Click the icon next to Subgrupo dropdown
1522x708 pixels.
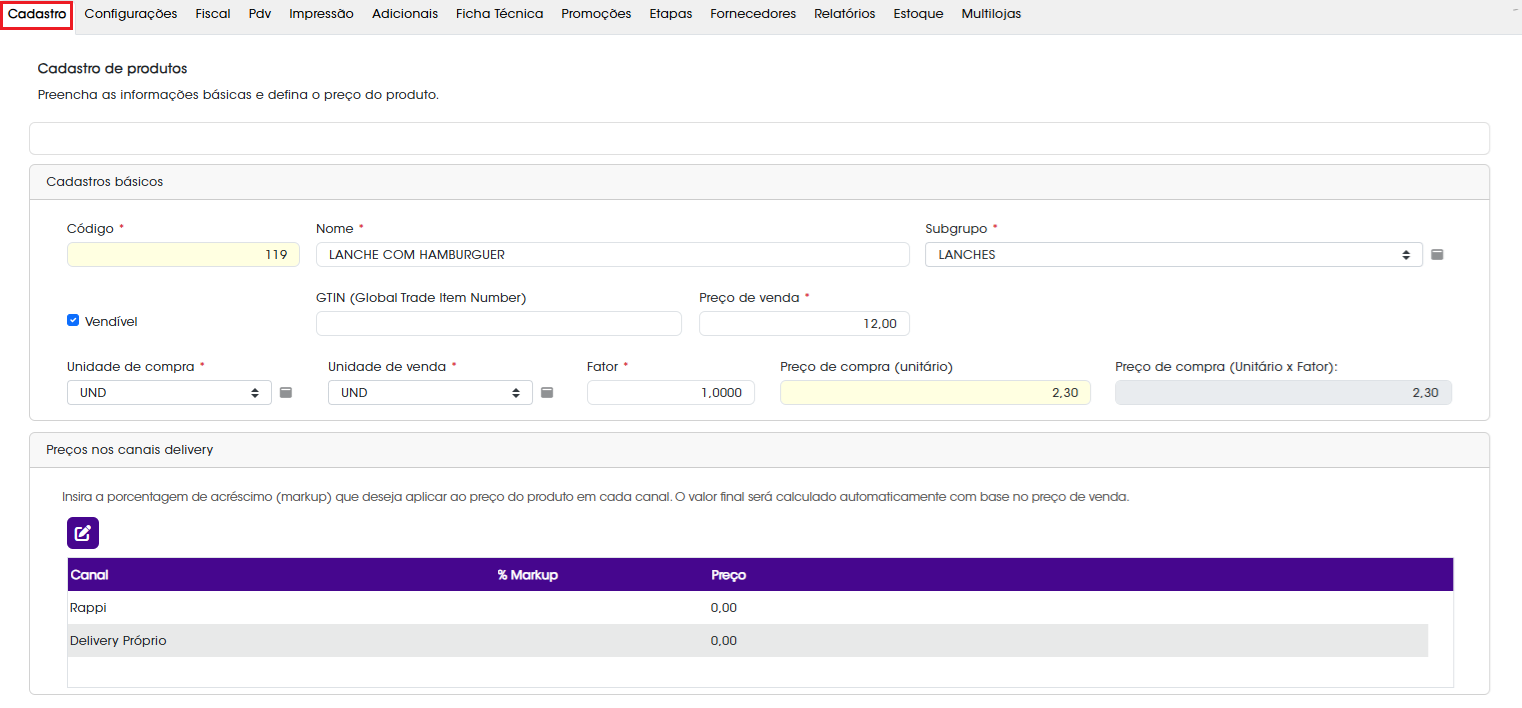(x=1437, y=255)
